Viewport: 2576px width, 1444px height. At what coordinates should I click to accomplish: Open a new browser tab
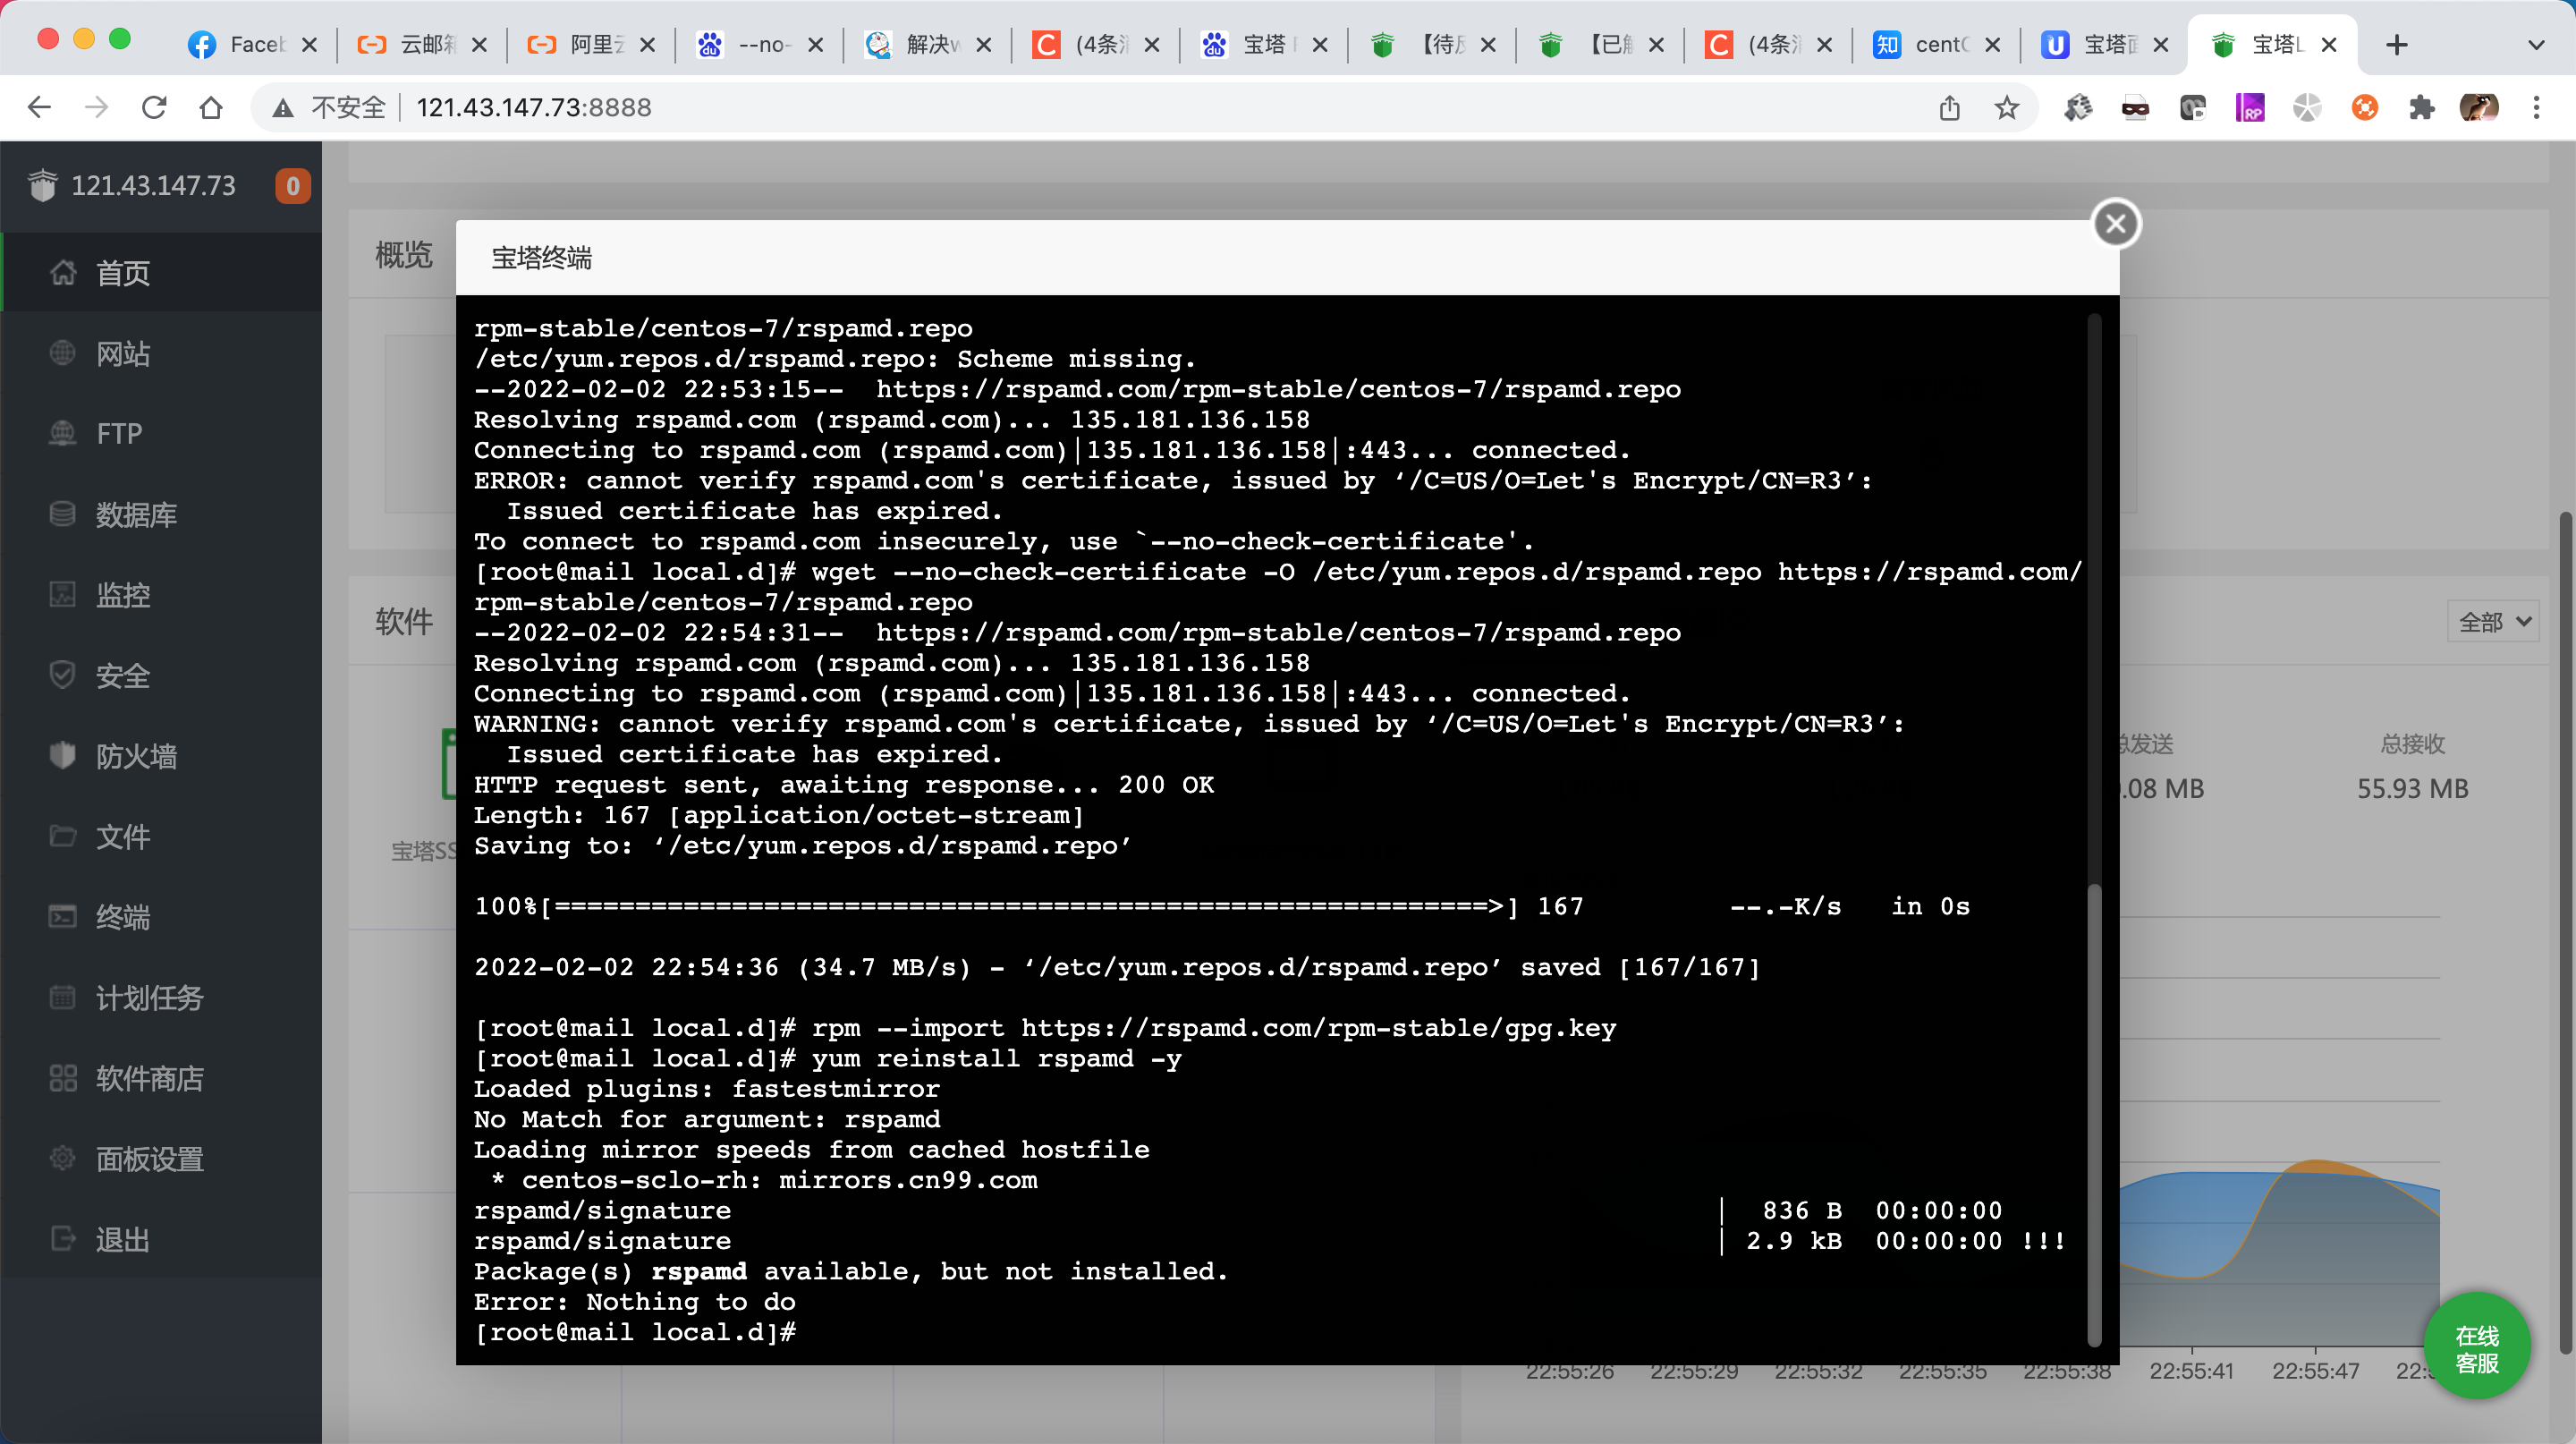[2397, 44]
